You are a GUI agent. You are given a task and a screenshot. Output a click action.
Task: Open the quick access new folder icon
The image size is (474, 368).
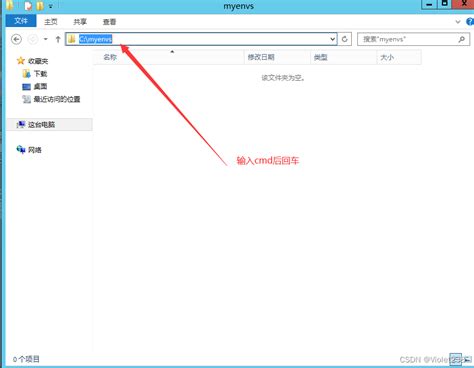[x=40, y=6]
